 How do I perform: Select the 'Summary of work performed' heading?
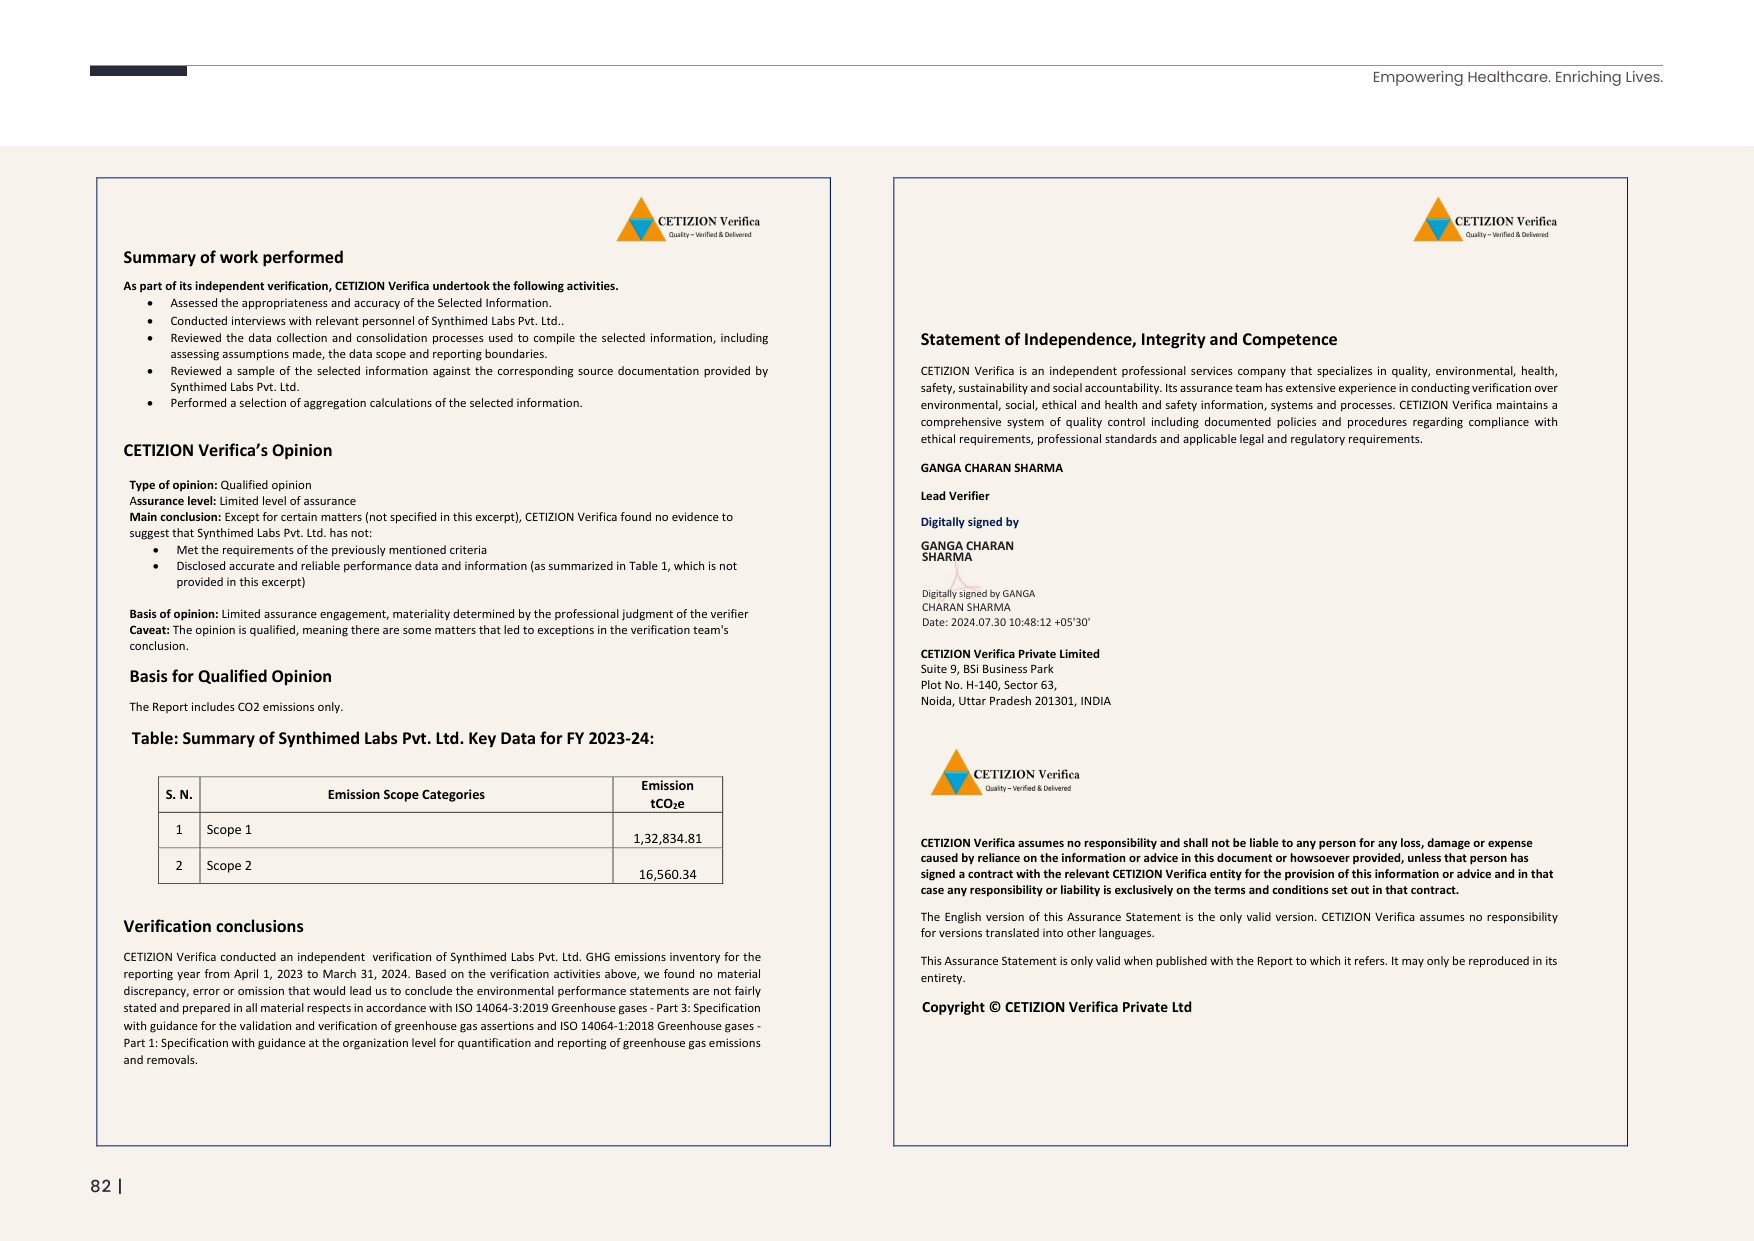pyautogui.click(x=233, y=257)
